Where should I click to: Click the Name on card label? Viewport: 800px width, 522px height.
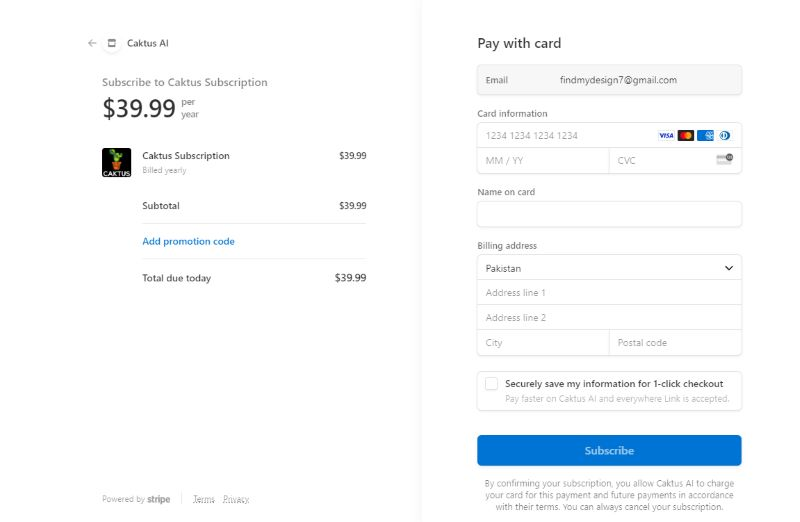point(506,192)
